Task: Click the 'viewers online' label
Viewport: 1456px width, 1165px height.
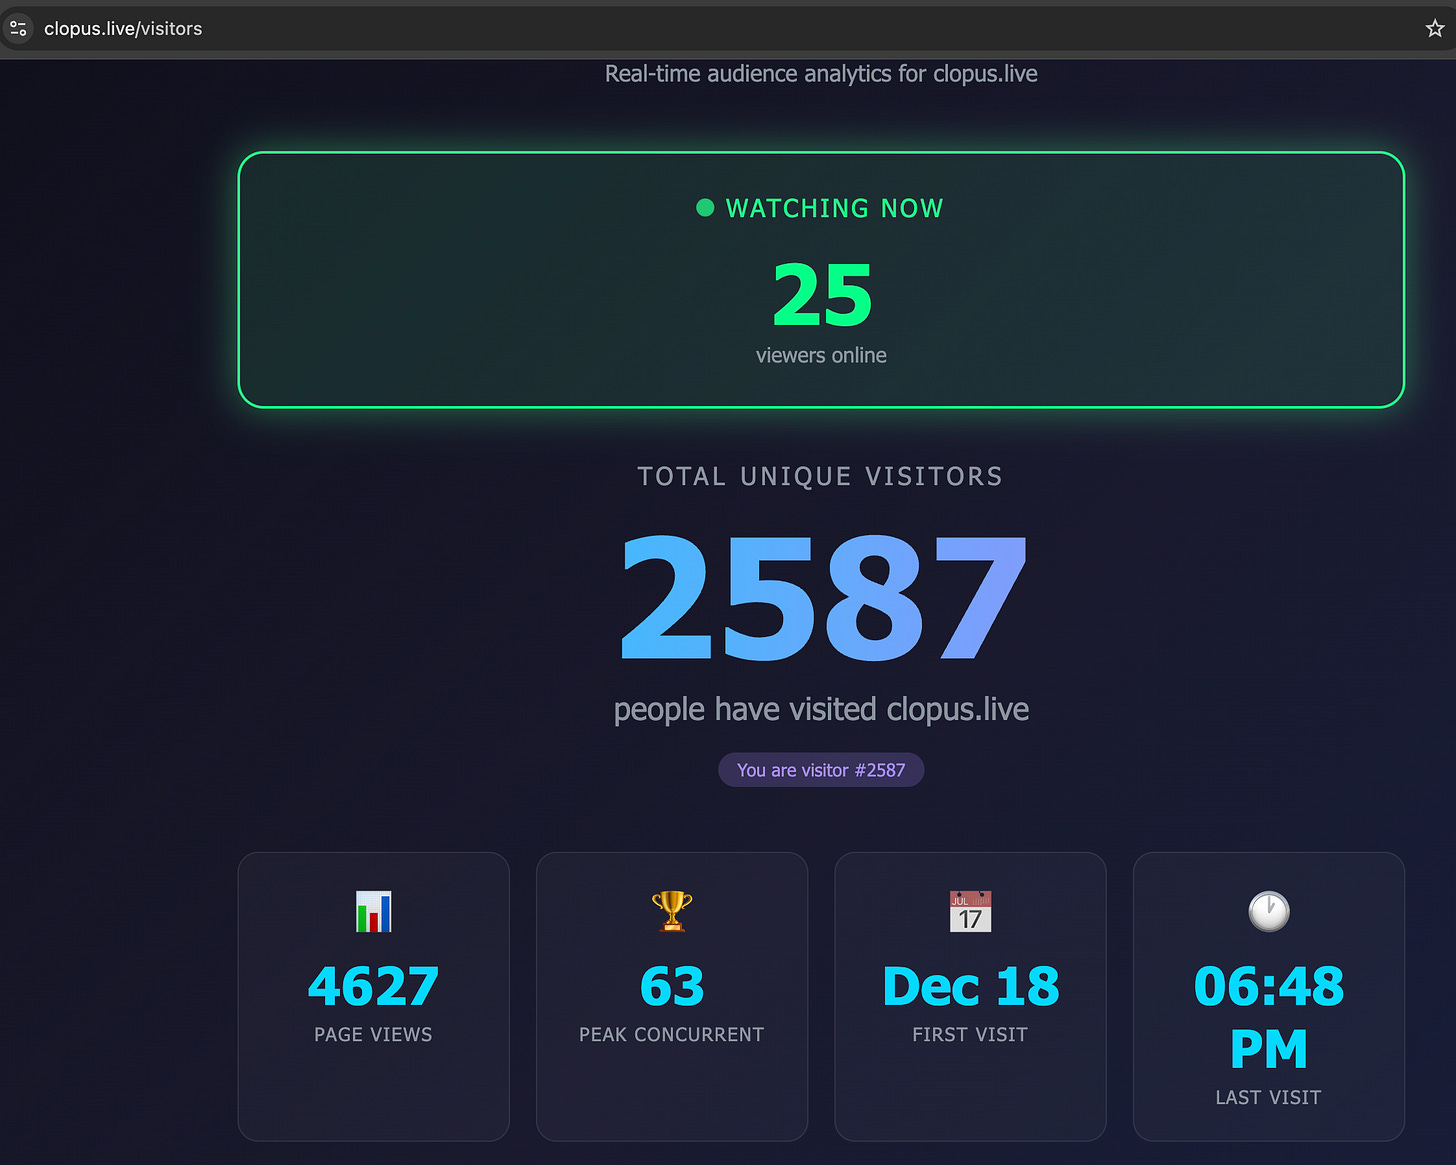Action: [x=821, y=355]
